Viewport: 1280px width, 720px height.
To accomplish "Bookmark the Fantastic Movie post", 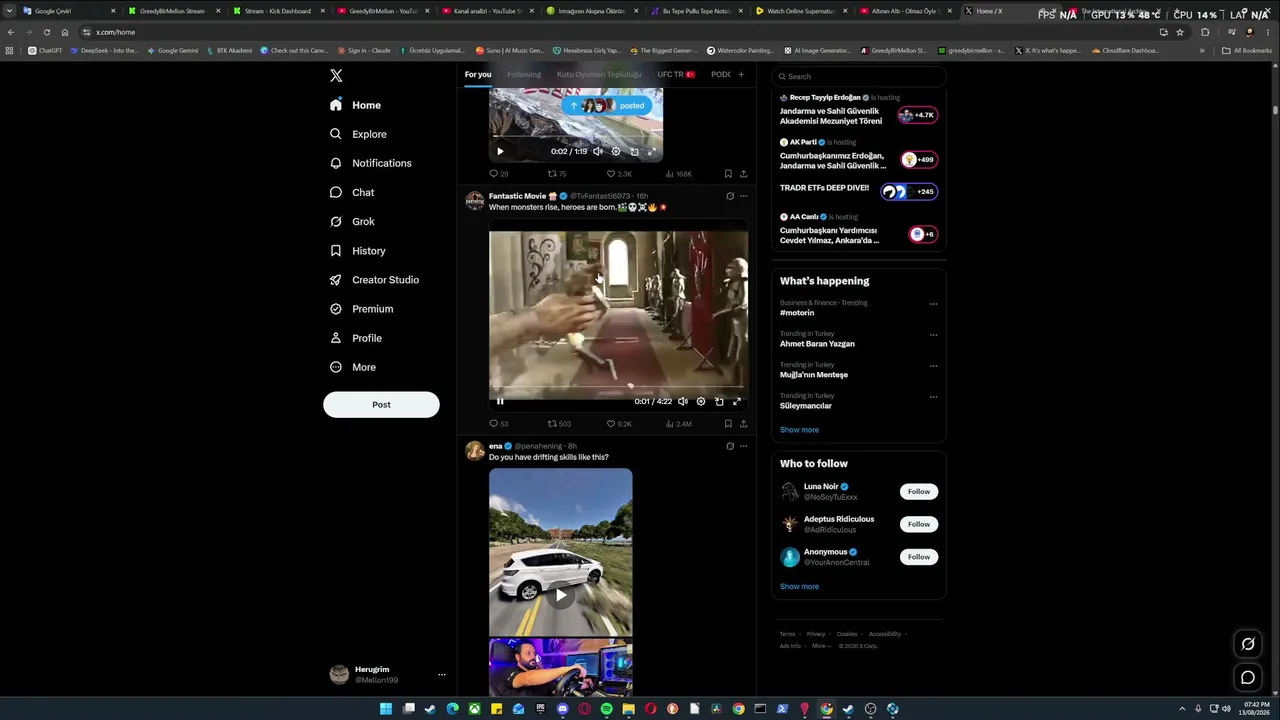I will tap(728, 424).
